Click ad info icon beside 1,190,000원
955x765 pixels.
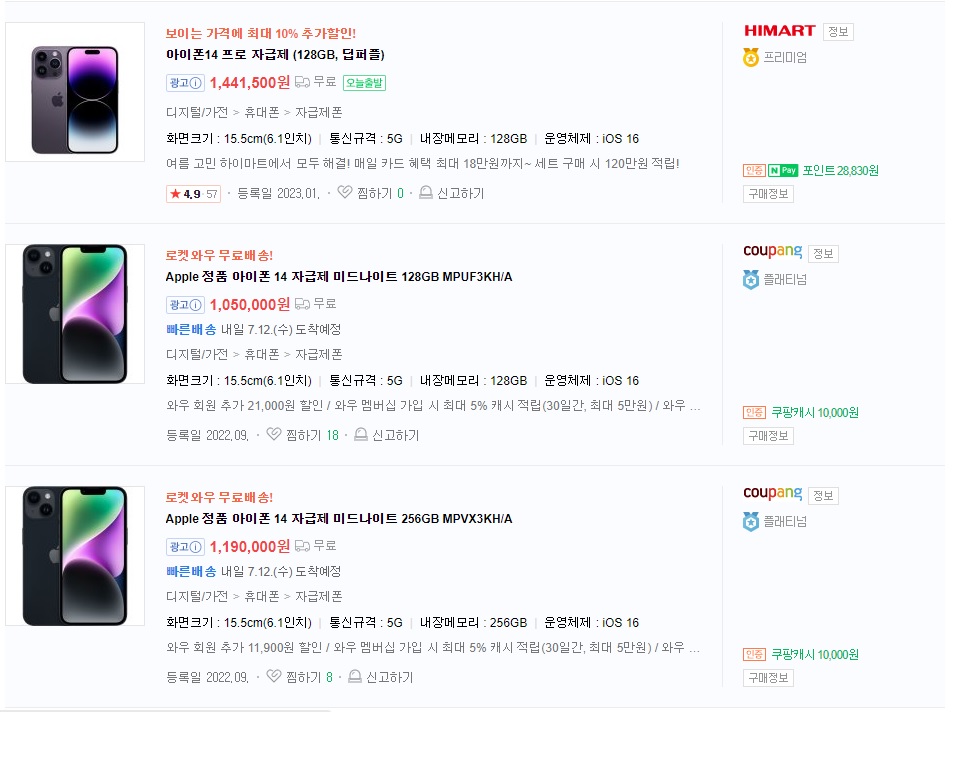(x=196, y=547)
